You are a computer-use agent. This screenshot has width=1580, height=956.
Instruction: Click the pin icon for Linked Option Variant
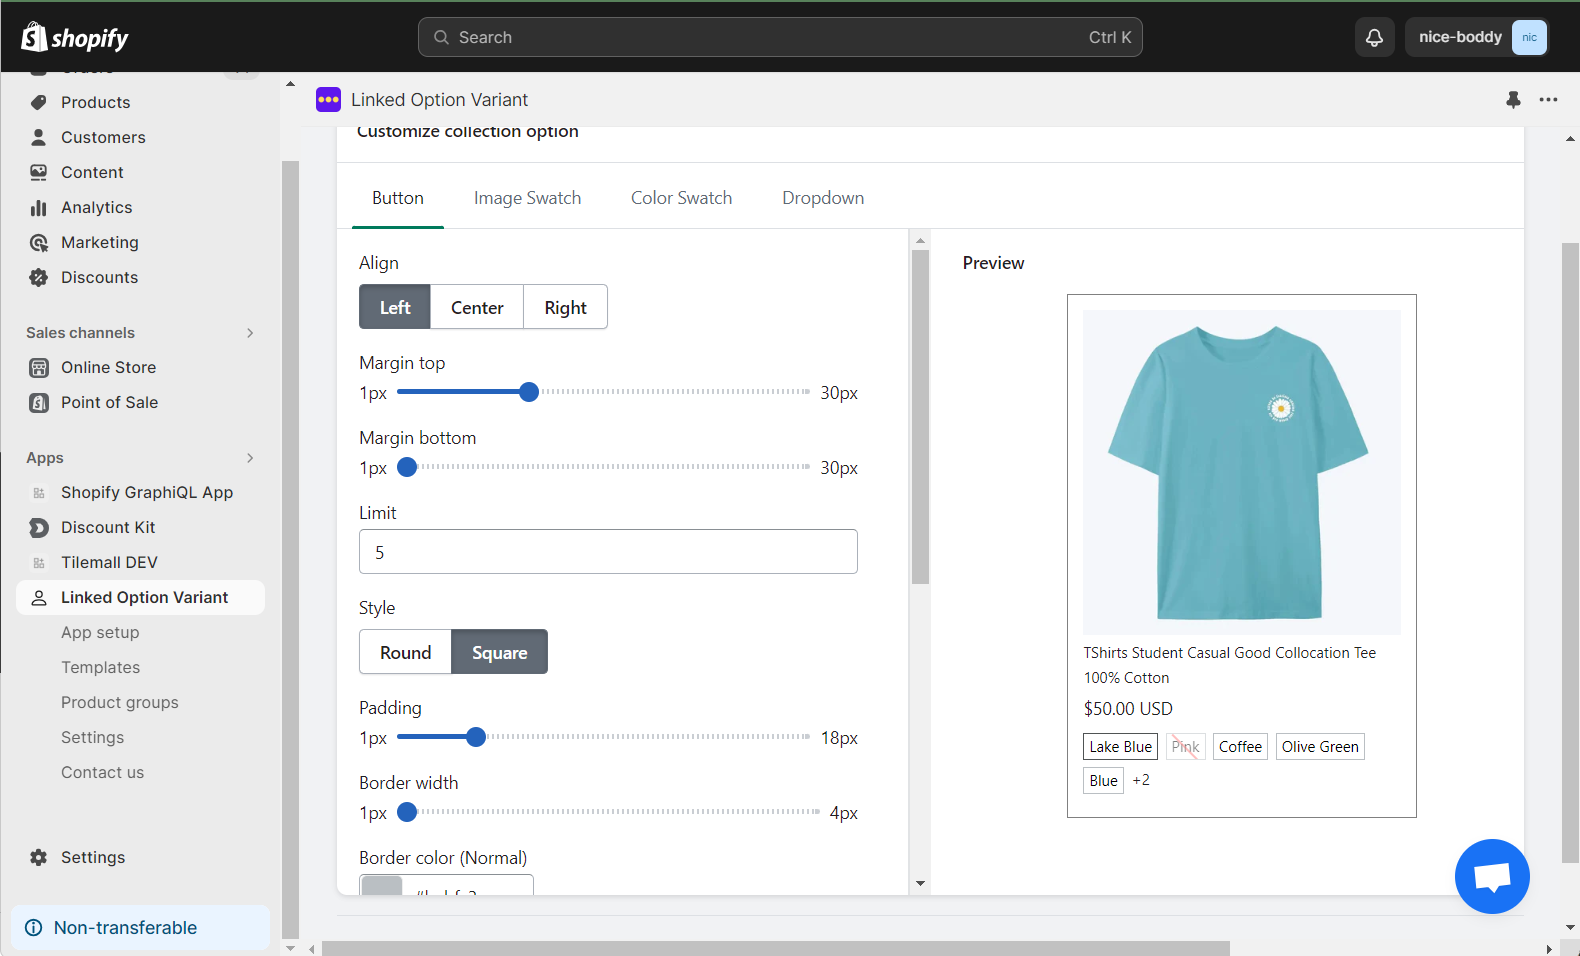1513,99
